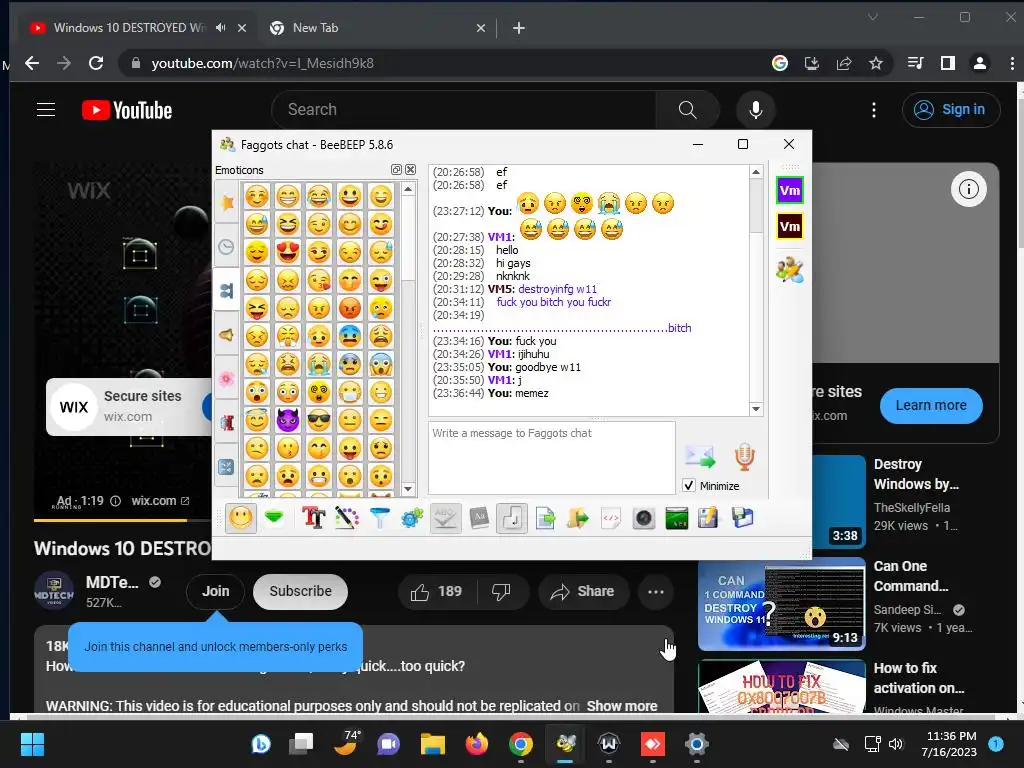Open pink flower nature emoticon tab
This screenshot has height=768, width=1024.
[x=226, y=378]
